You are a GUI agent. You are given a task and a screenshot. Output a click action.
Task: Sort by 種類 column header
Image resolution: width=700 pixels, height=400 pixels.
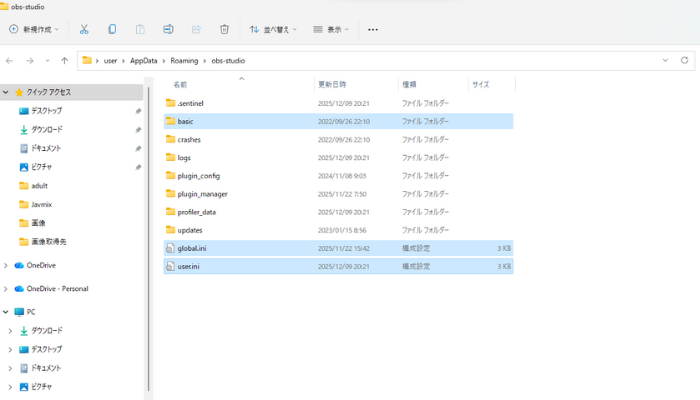pyautogui.click(x=409, y=84)
